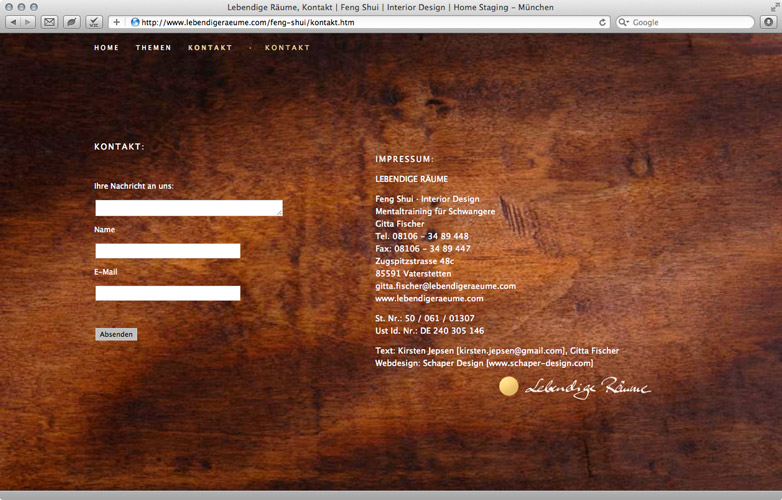Click the plus add-bookmark button
782x500 pixels.
116,22
